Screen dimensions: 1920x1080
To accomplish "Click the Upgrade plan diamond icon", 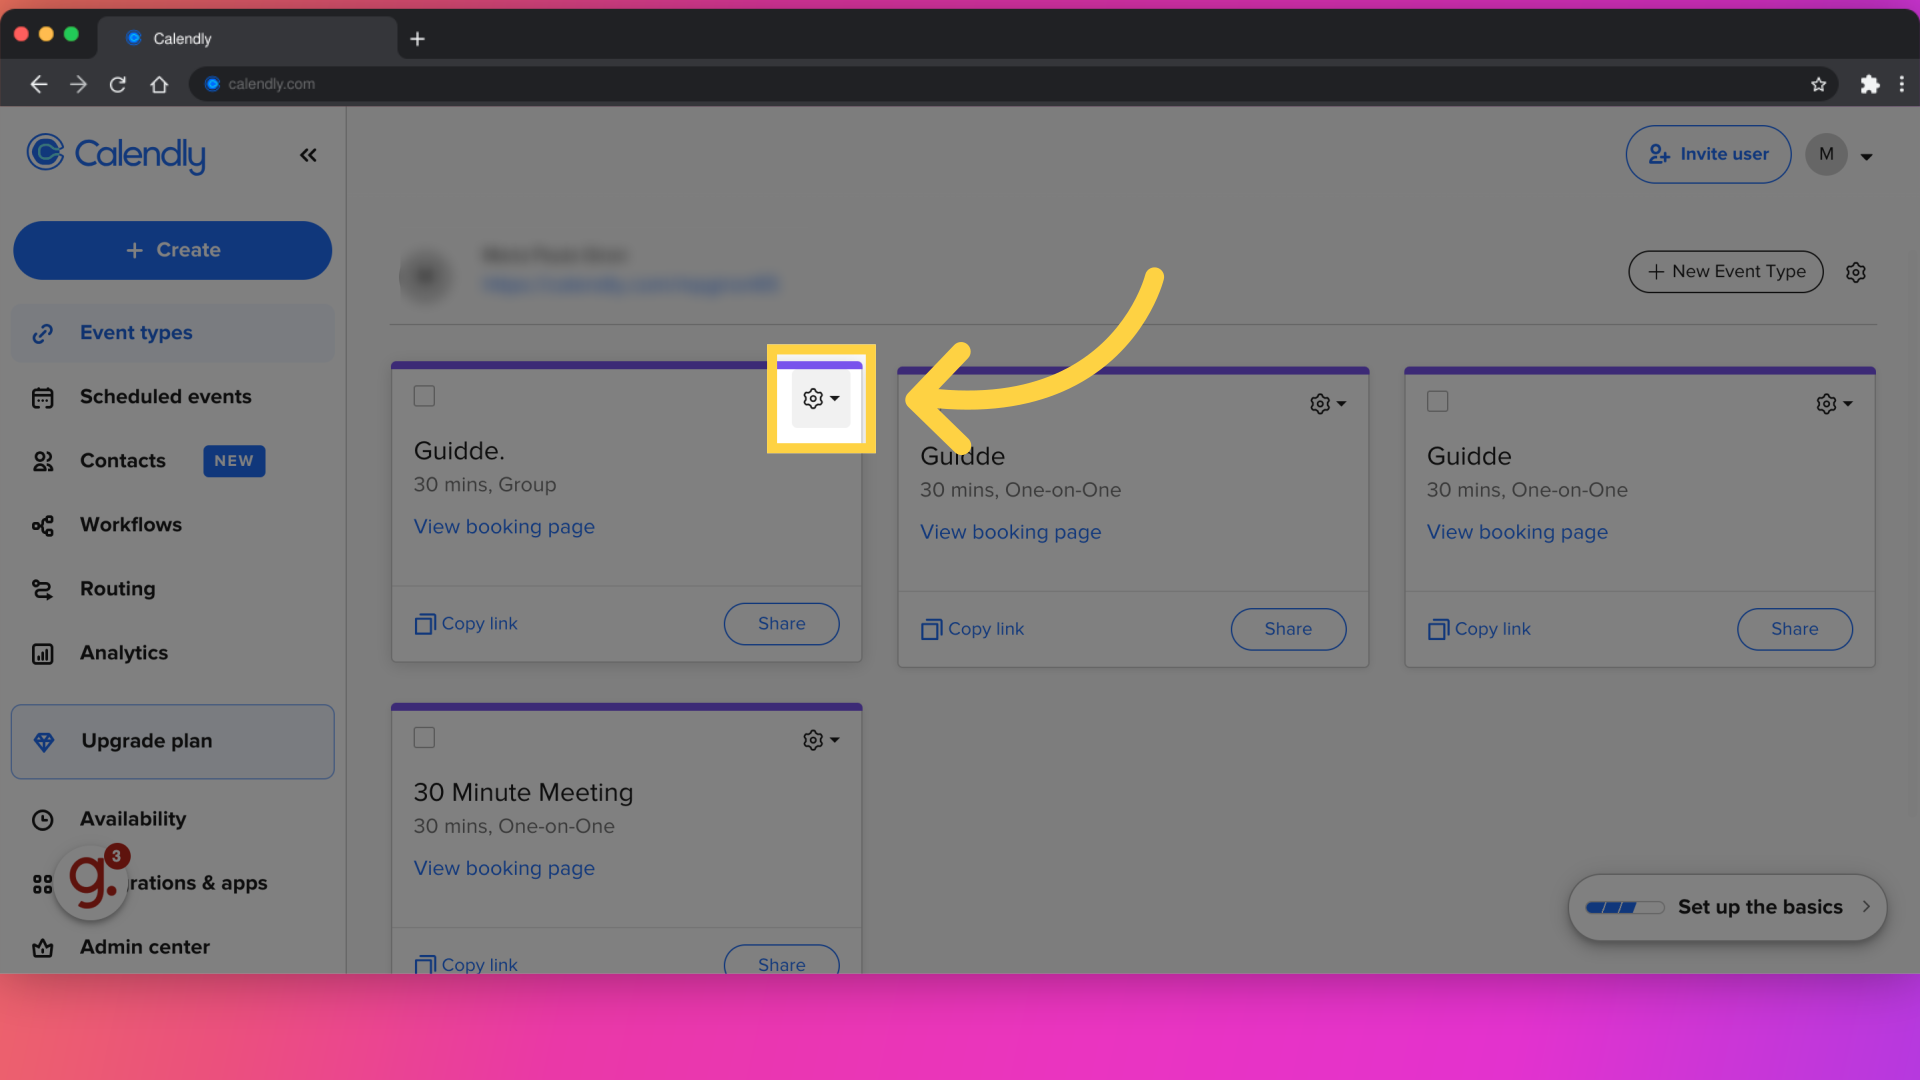I will tap(44, 741).
